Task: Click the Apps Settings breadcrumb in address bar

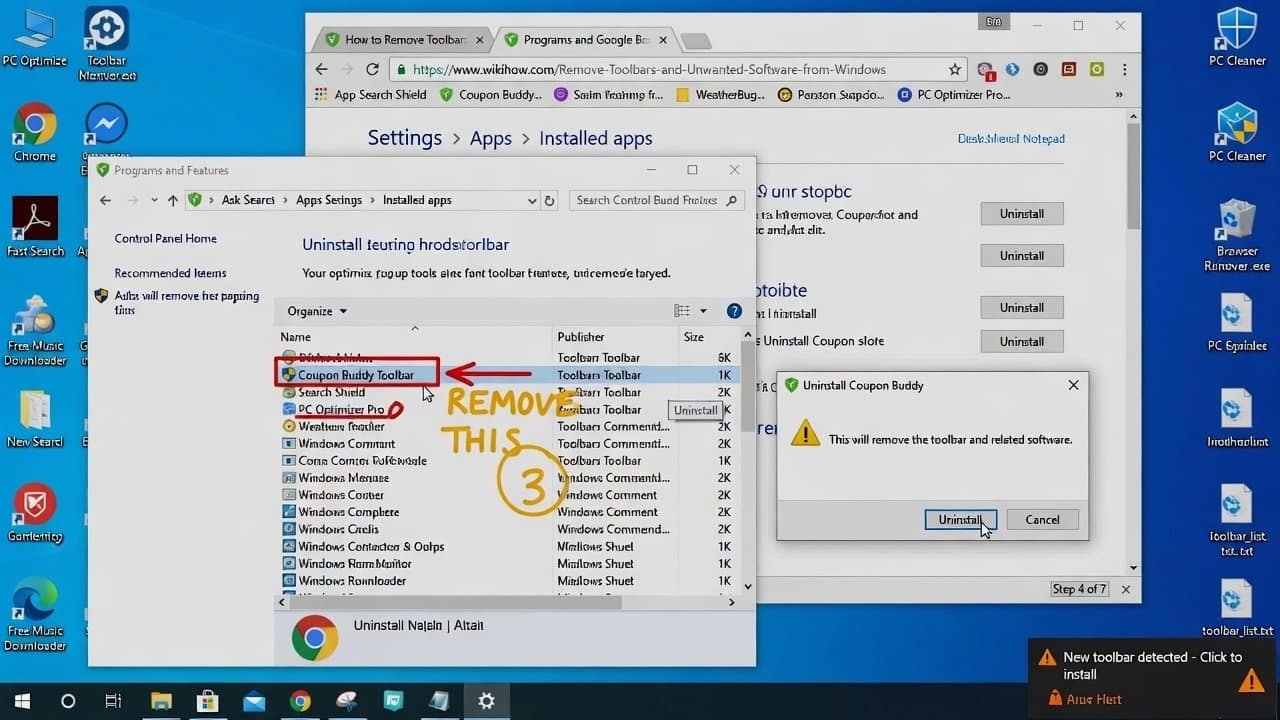Action: 329,200
